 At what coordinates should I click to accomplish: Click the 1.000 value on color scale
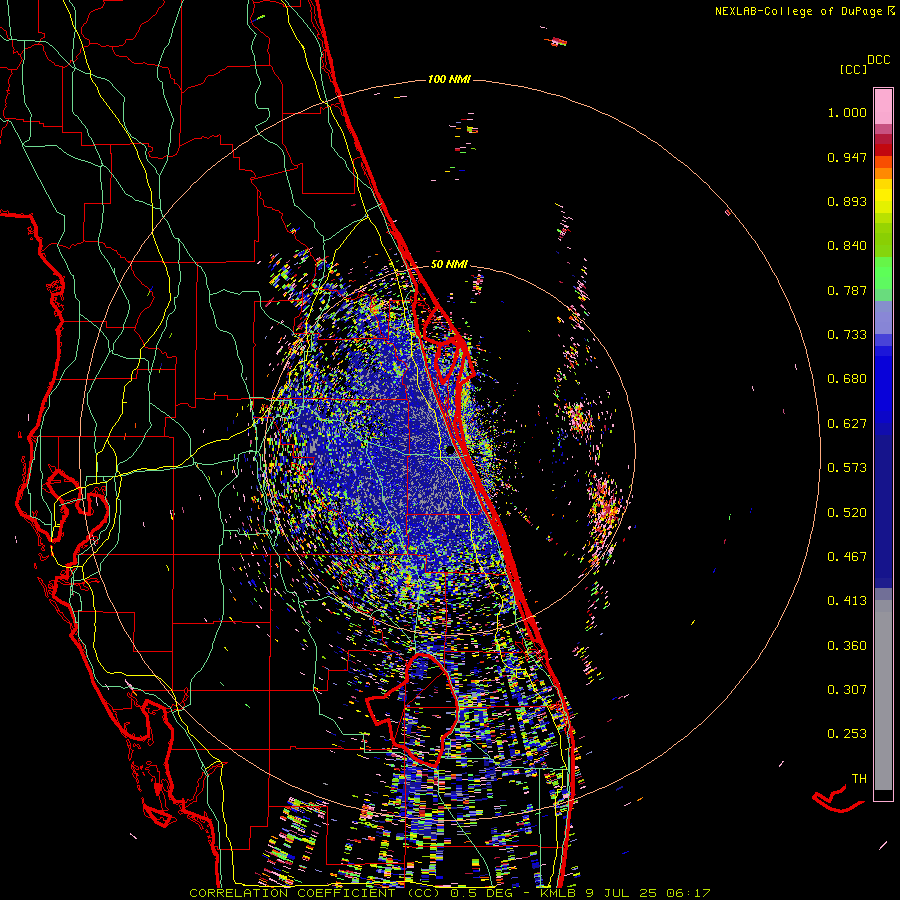pos(847,112)
